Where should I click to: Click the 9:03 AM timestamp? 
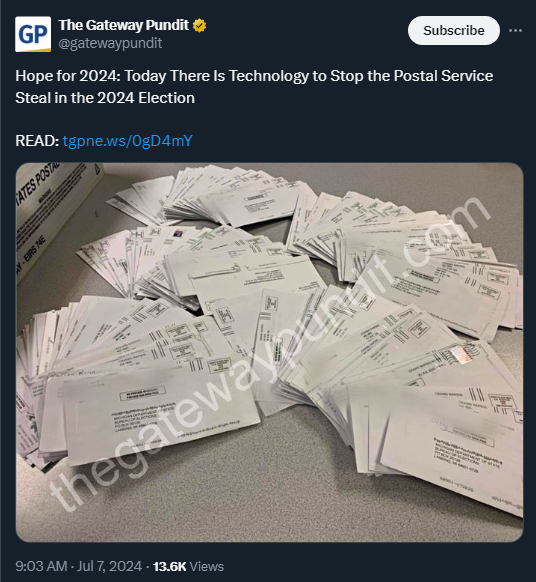click(x=41, y=566)
